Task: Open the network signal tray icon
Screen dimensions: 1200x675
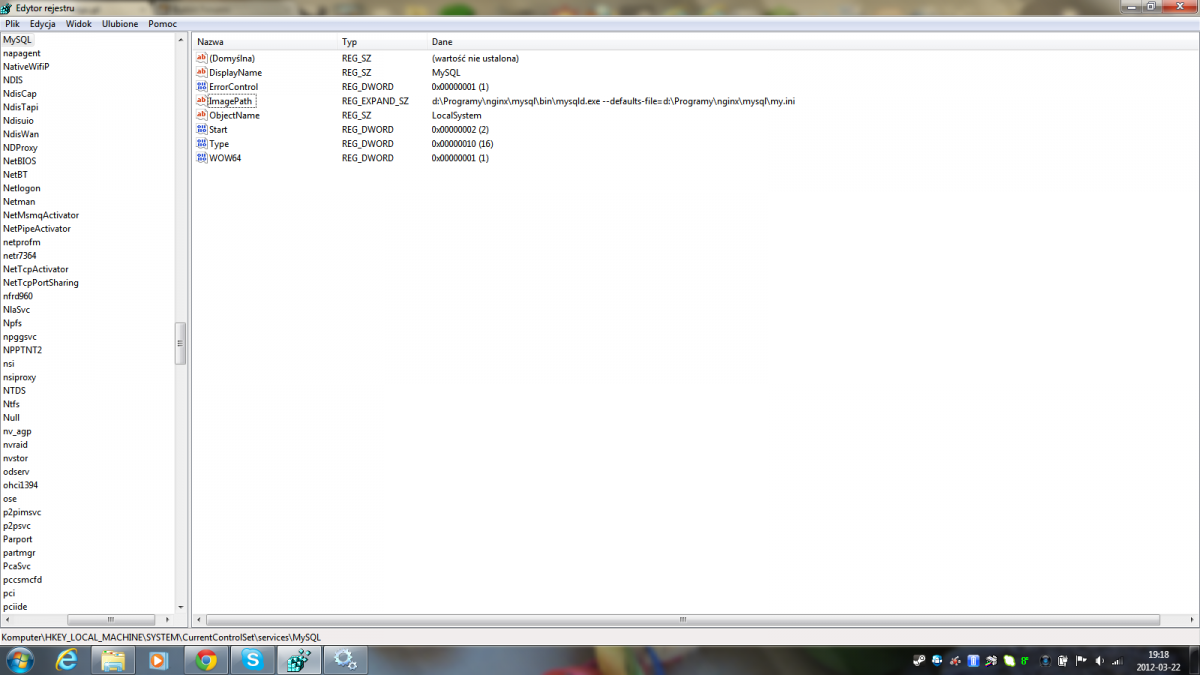Action: 1117,660
